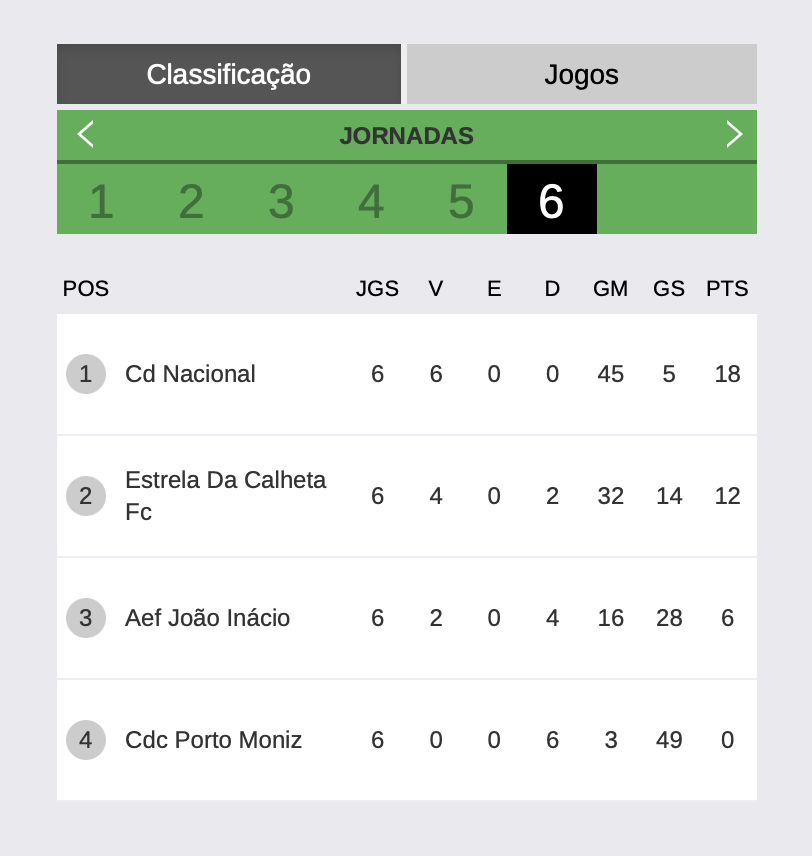Click the Aef João Inácio team name

coord(207,618)
